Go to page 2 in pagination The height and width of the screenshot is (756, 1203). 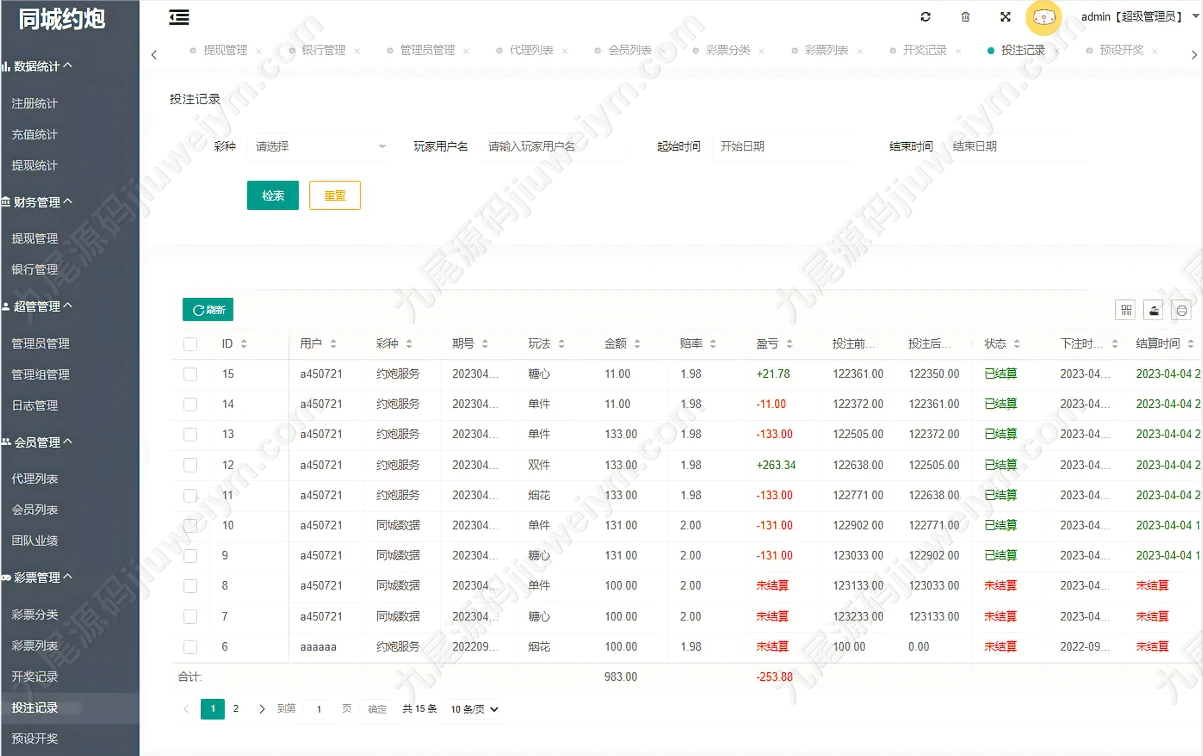(x=236, y=709)
